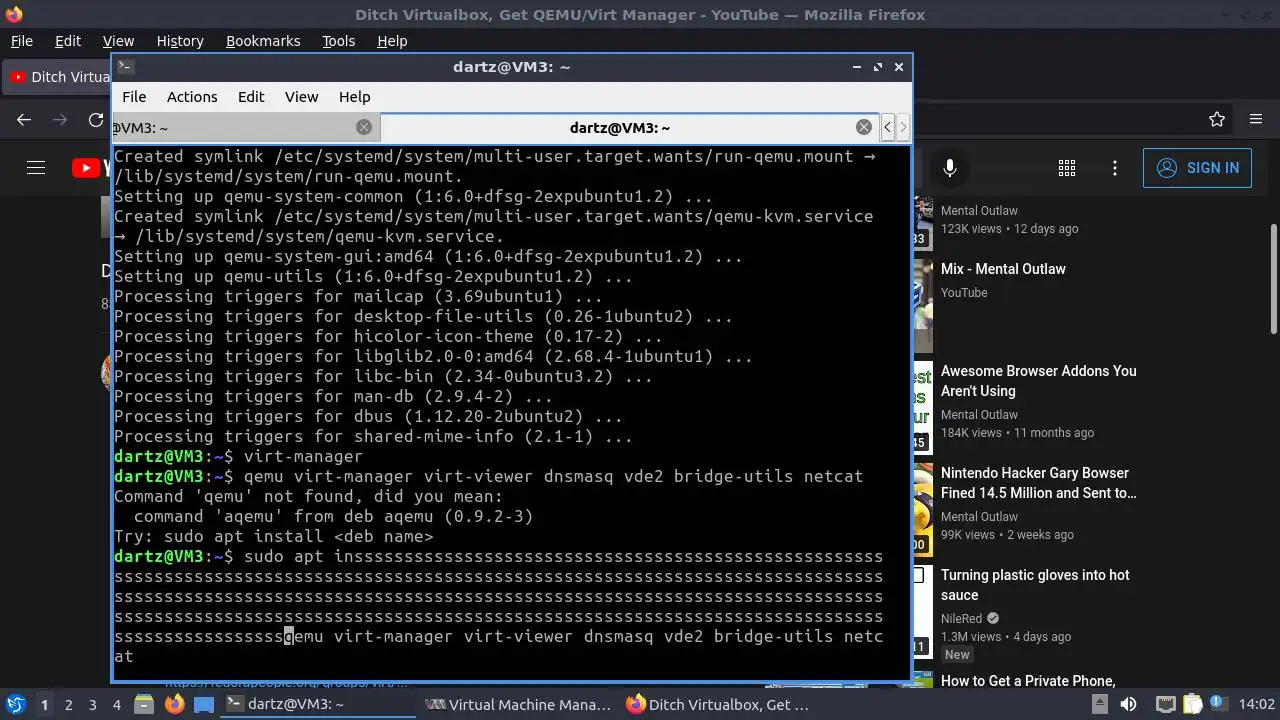The image size is (1280, 720).
Task: Switch to workspace 2
Action: (69, 705)
